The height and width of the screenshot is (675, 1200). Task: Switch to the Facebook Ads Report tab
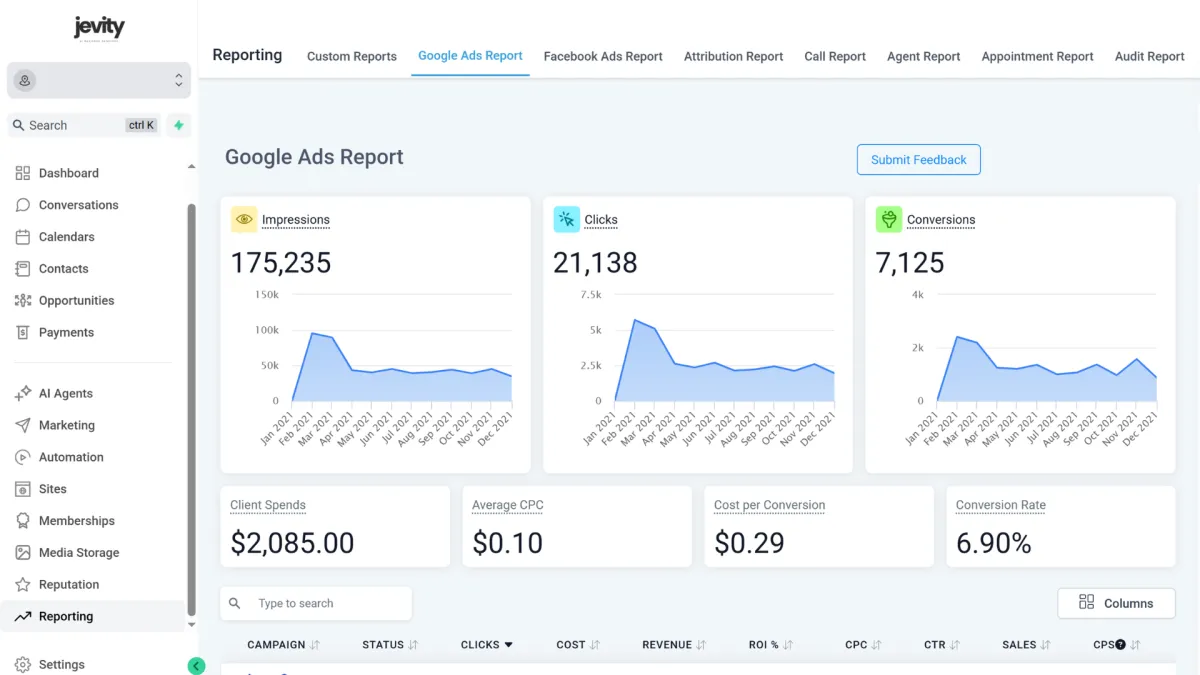click(x=603, y=57)
